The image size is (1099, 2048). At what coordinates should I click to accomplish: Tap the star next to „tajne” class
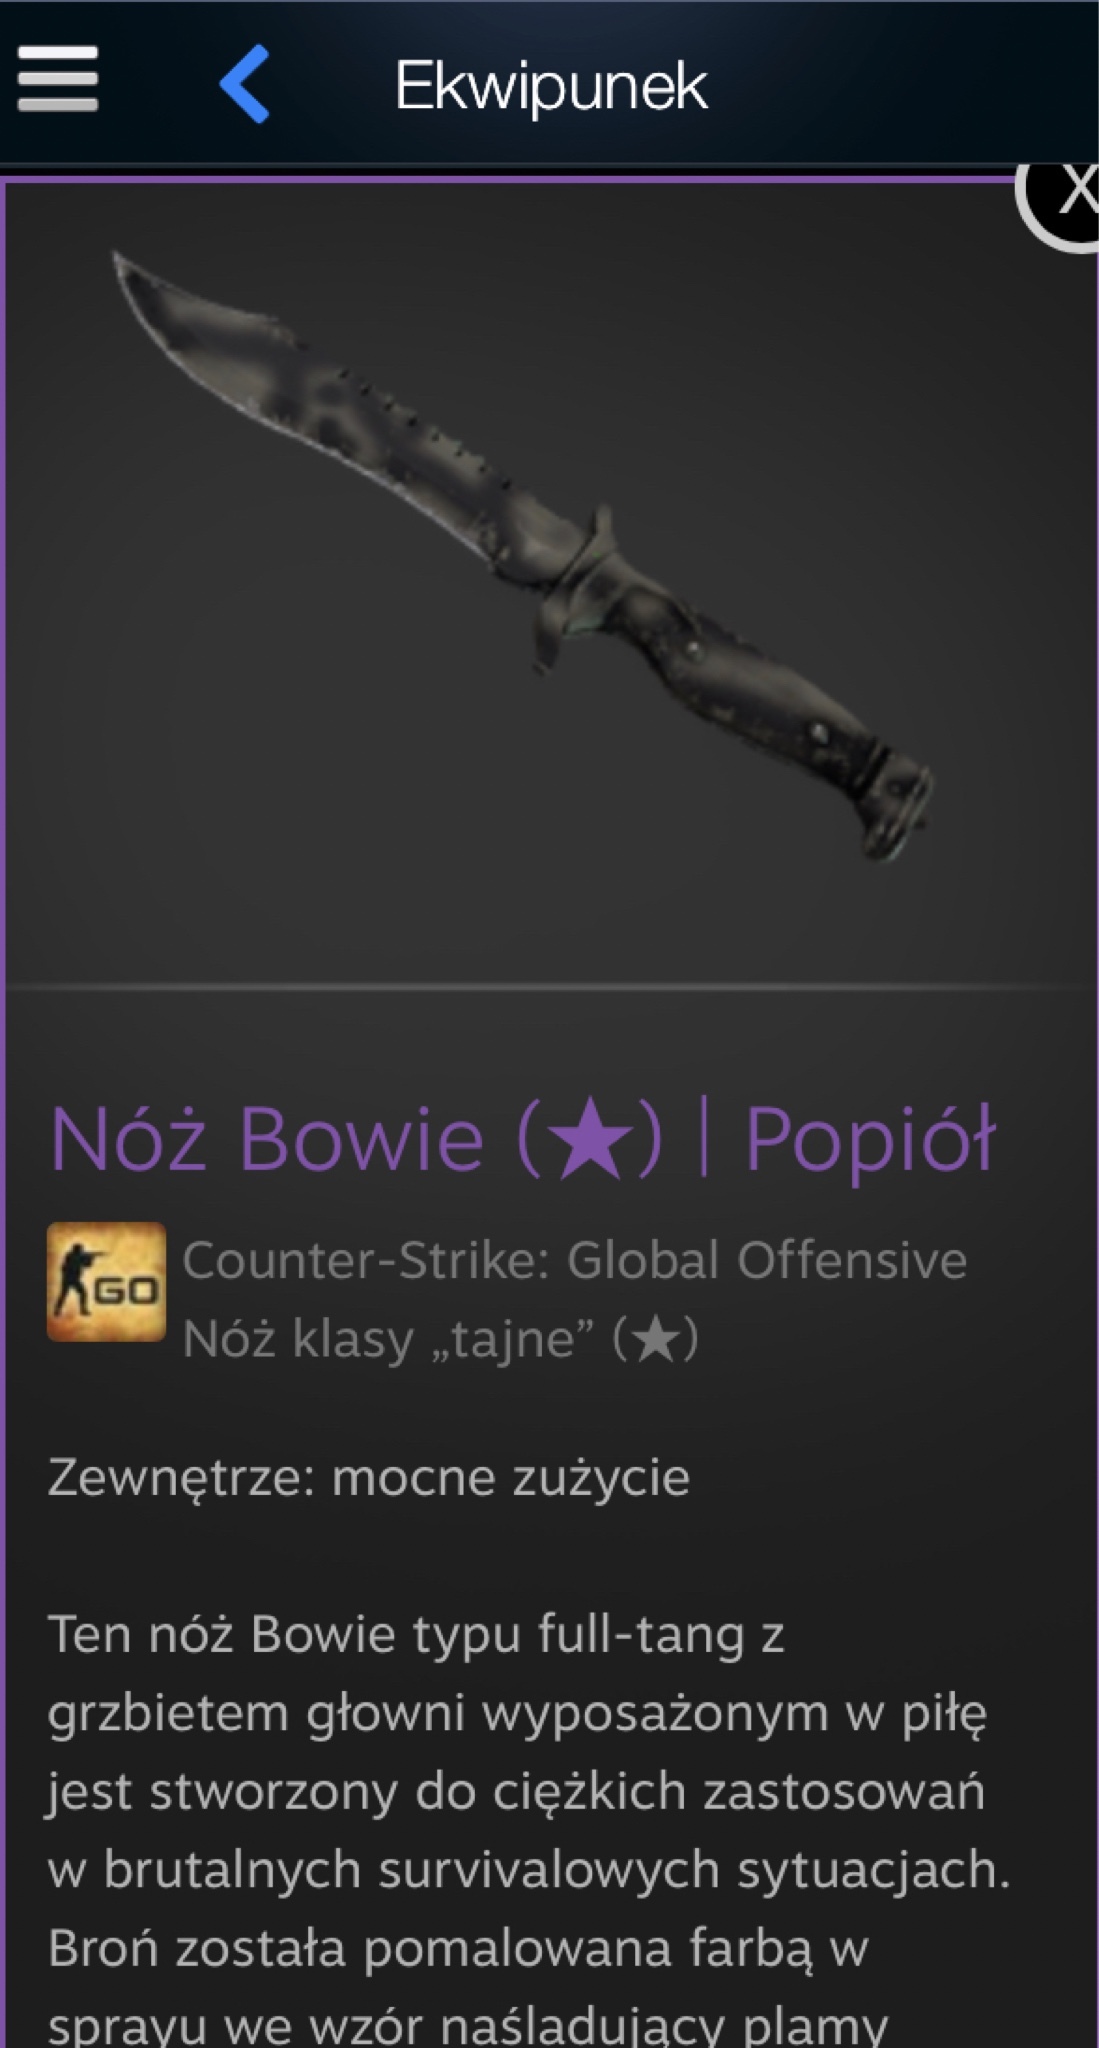pyautogui.click(x=656, y=1340)
